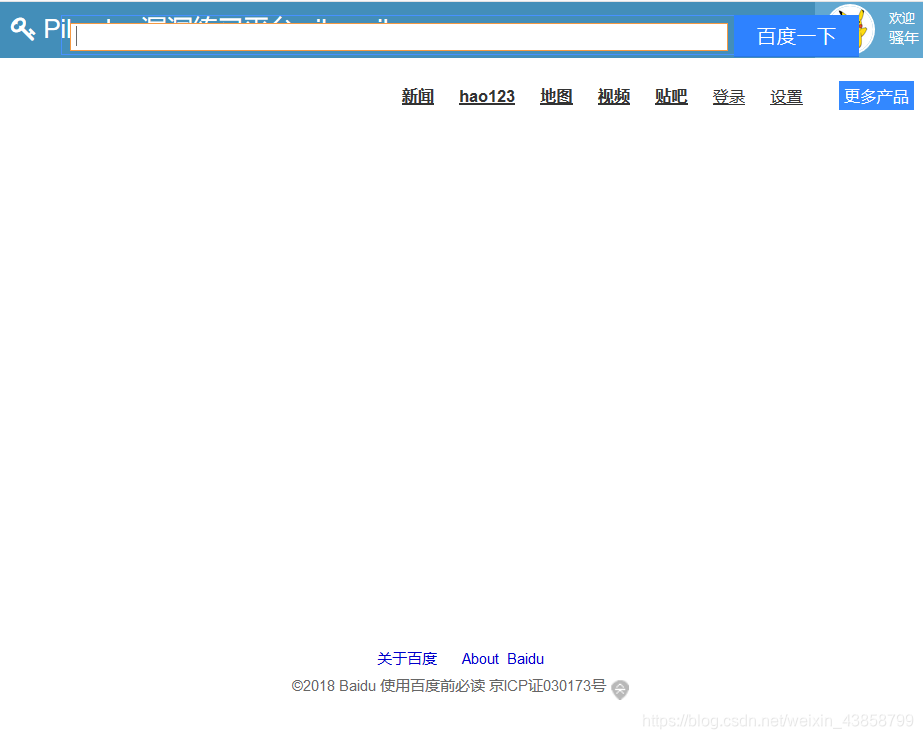
Task: Open the 视频 video link
Action: pos(613,97)
